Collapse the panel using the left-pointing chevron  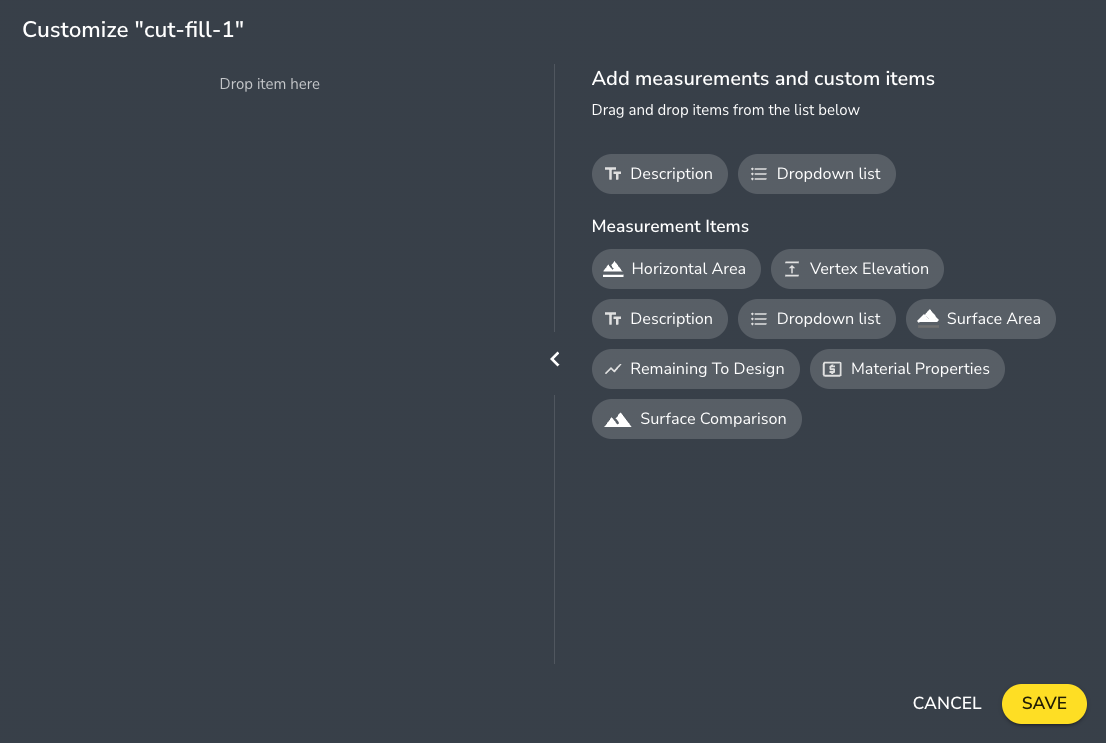click(x=555, y=358)
